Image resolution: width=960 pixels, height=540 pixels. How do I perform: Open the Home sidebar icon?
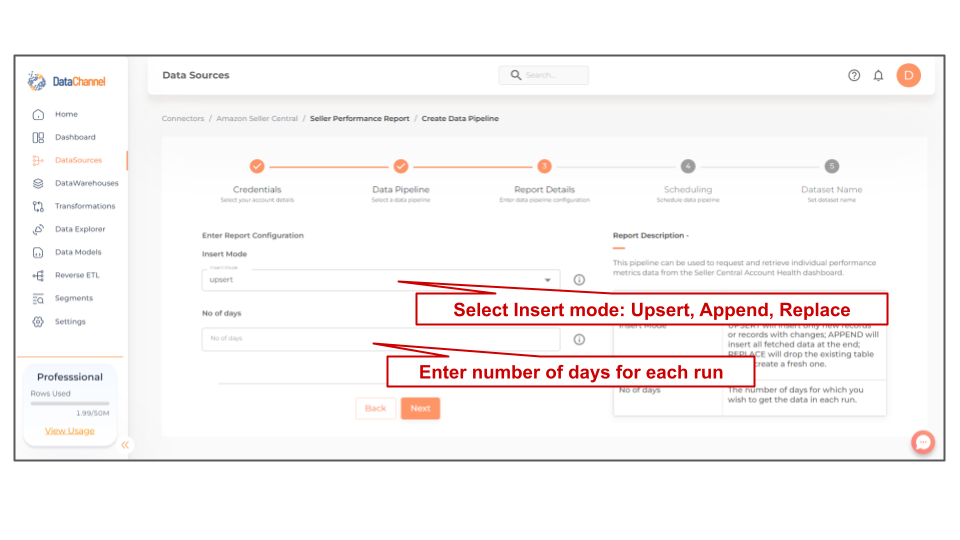pos(38,114)
